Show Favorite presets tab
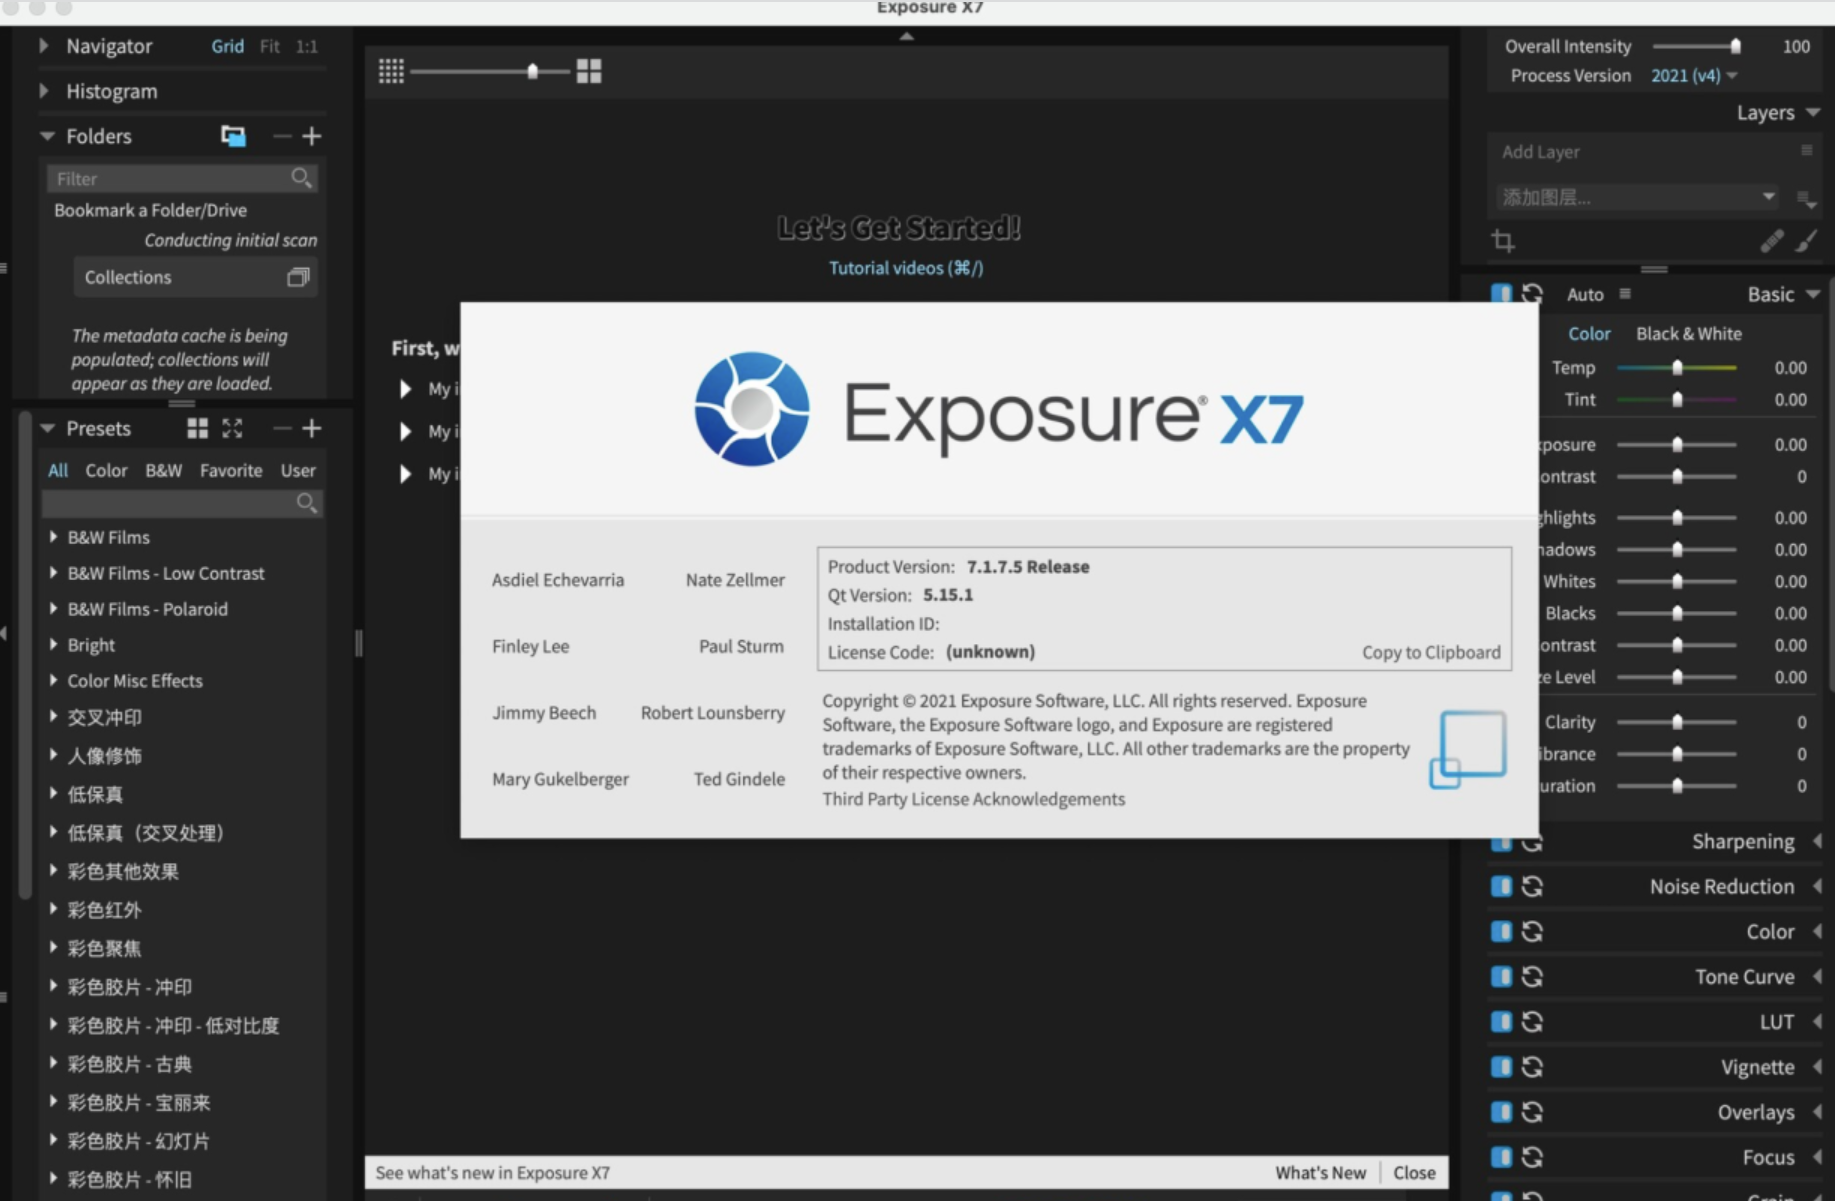The height and width of the screenshot is (1201, 1835). pos(231,471)
